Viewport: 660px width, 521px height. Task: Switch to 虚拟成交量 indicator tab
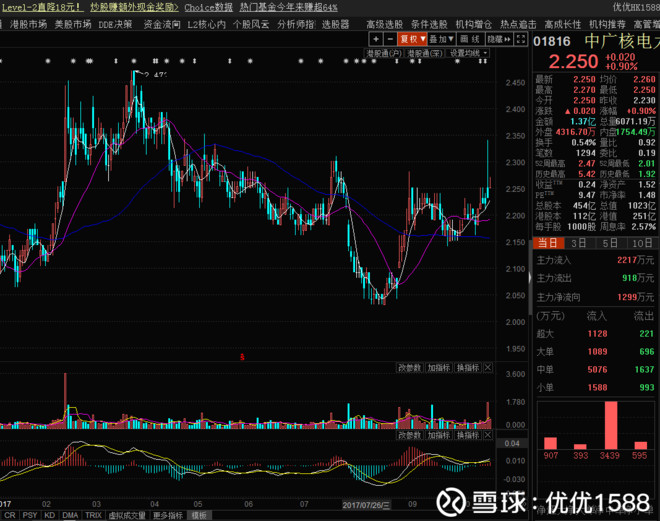pos(127,516)
